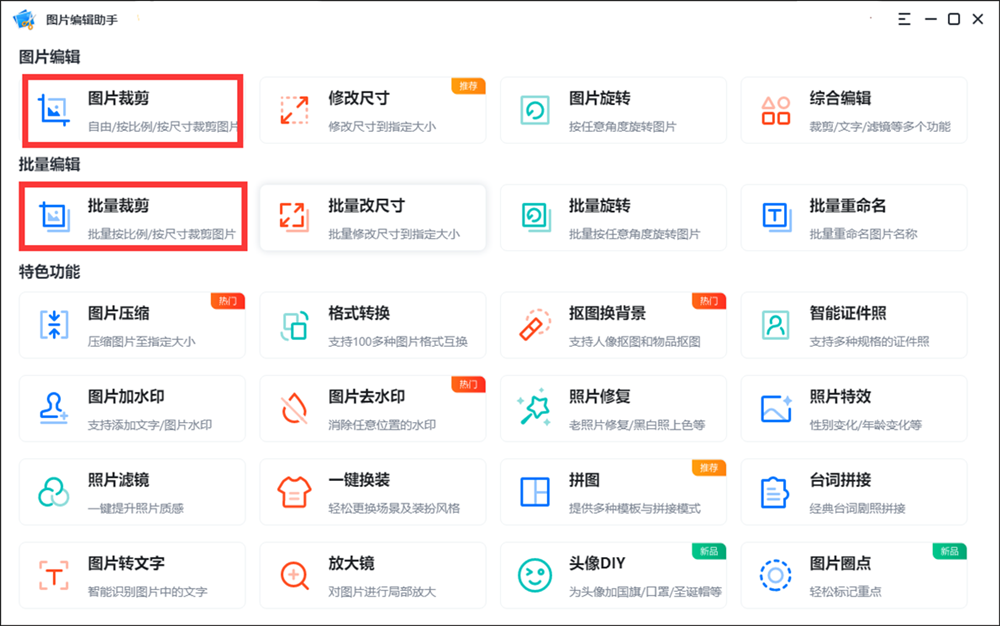Click the 图片编辑助手 app logo
Viewport: 1000px width, 626px height.
click(x=24, y=19)
